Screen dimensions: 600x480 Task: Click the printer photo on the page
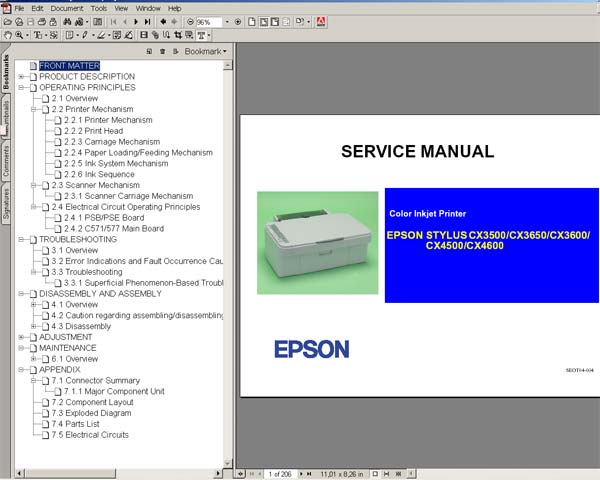pos(318,243)
